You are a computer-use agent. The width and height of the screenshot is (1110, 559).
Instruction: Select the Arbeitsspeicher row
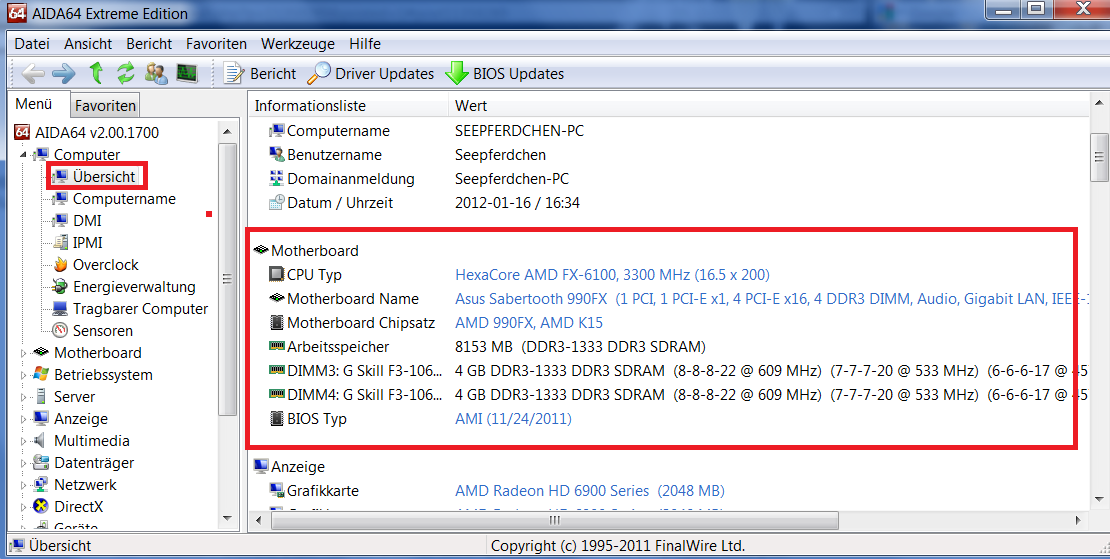tap(668, 347)
